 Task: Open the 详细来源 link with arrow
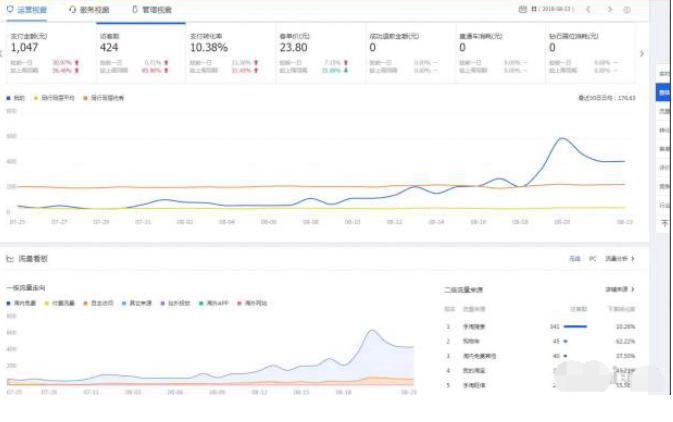coord(619,289)
